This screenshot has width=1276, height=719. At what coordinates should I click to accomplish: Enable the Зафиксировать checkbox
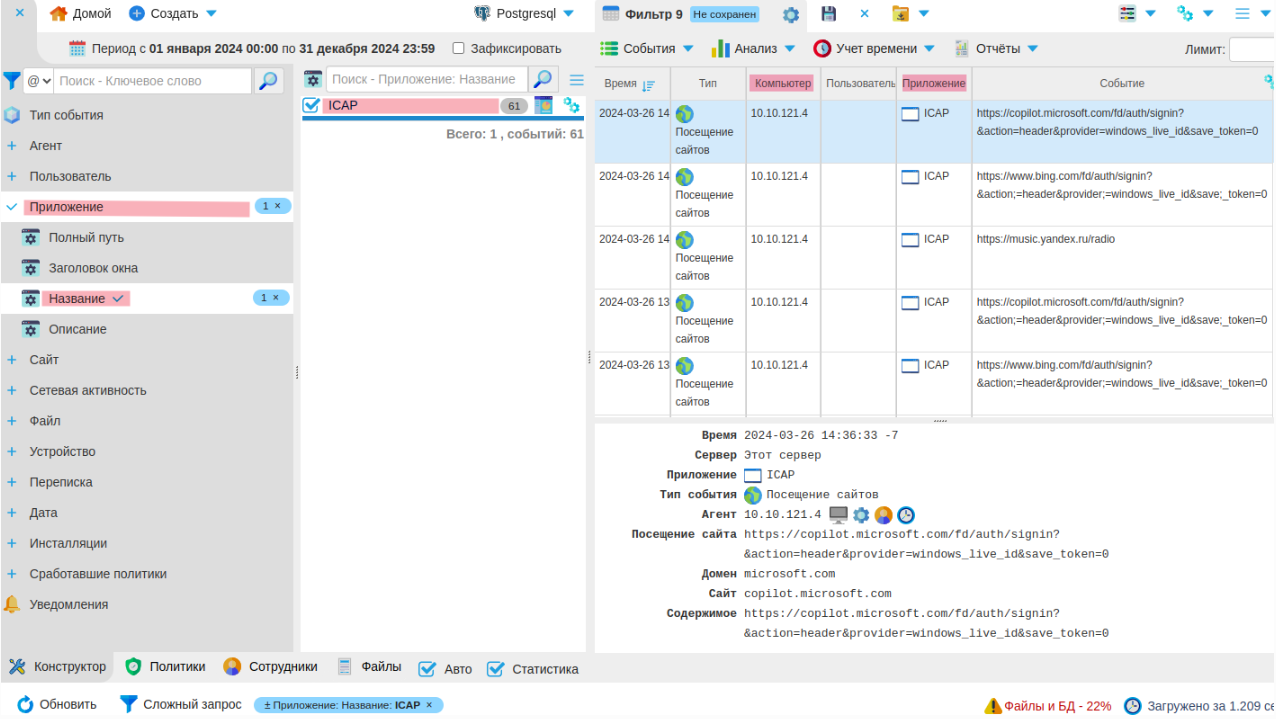458,48
